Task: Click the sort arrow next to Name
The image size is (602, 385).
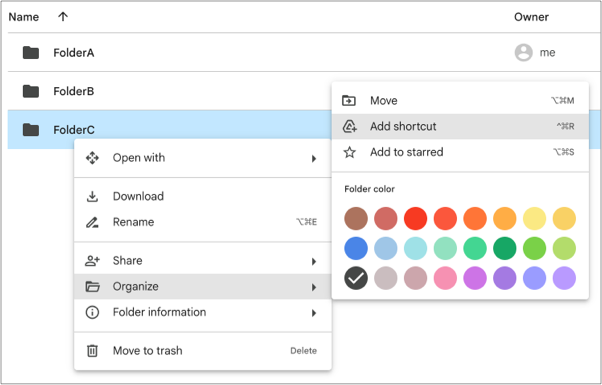Action: click(x=63, y=17)
